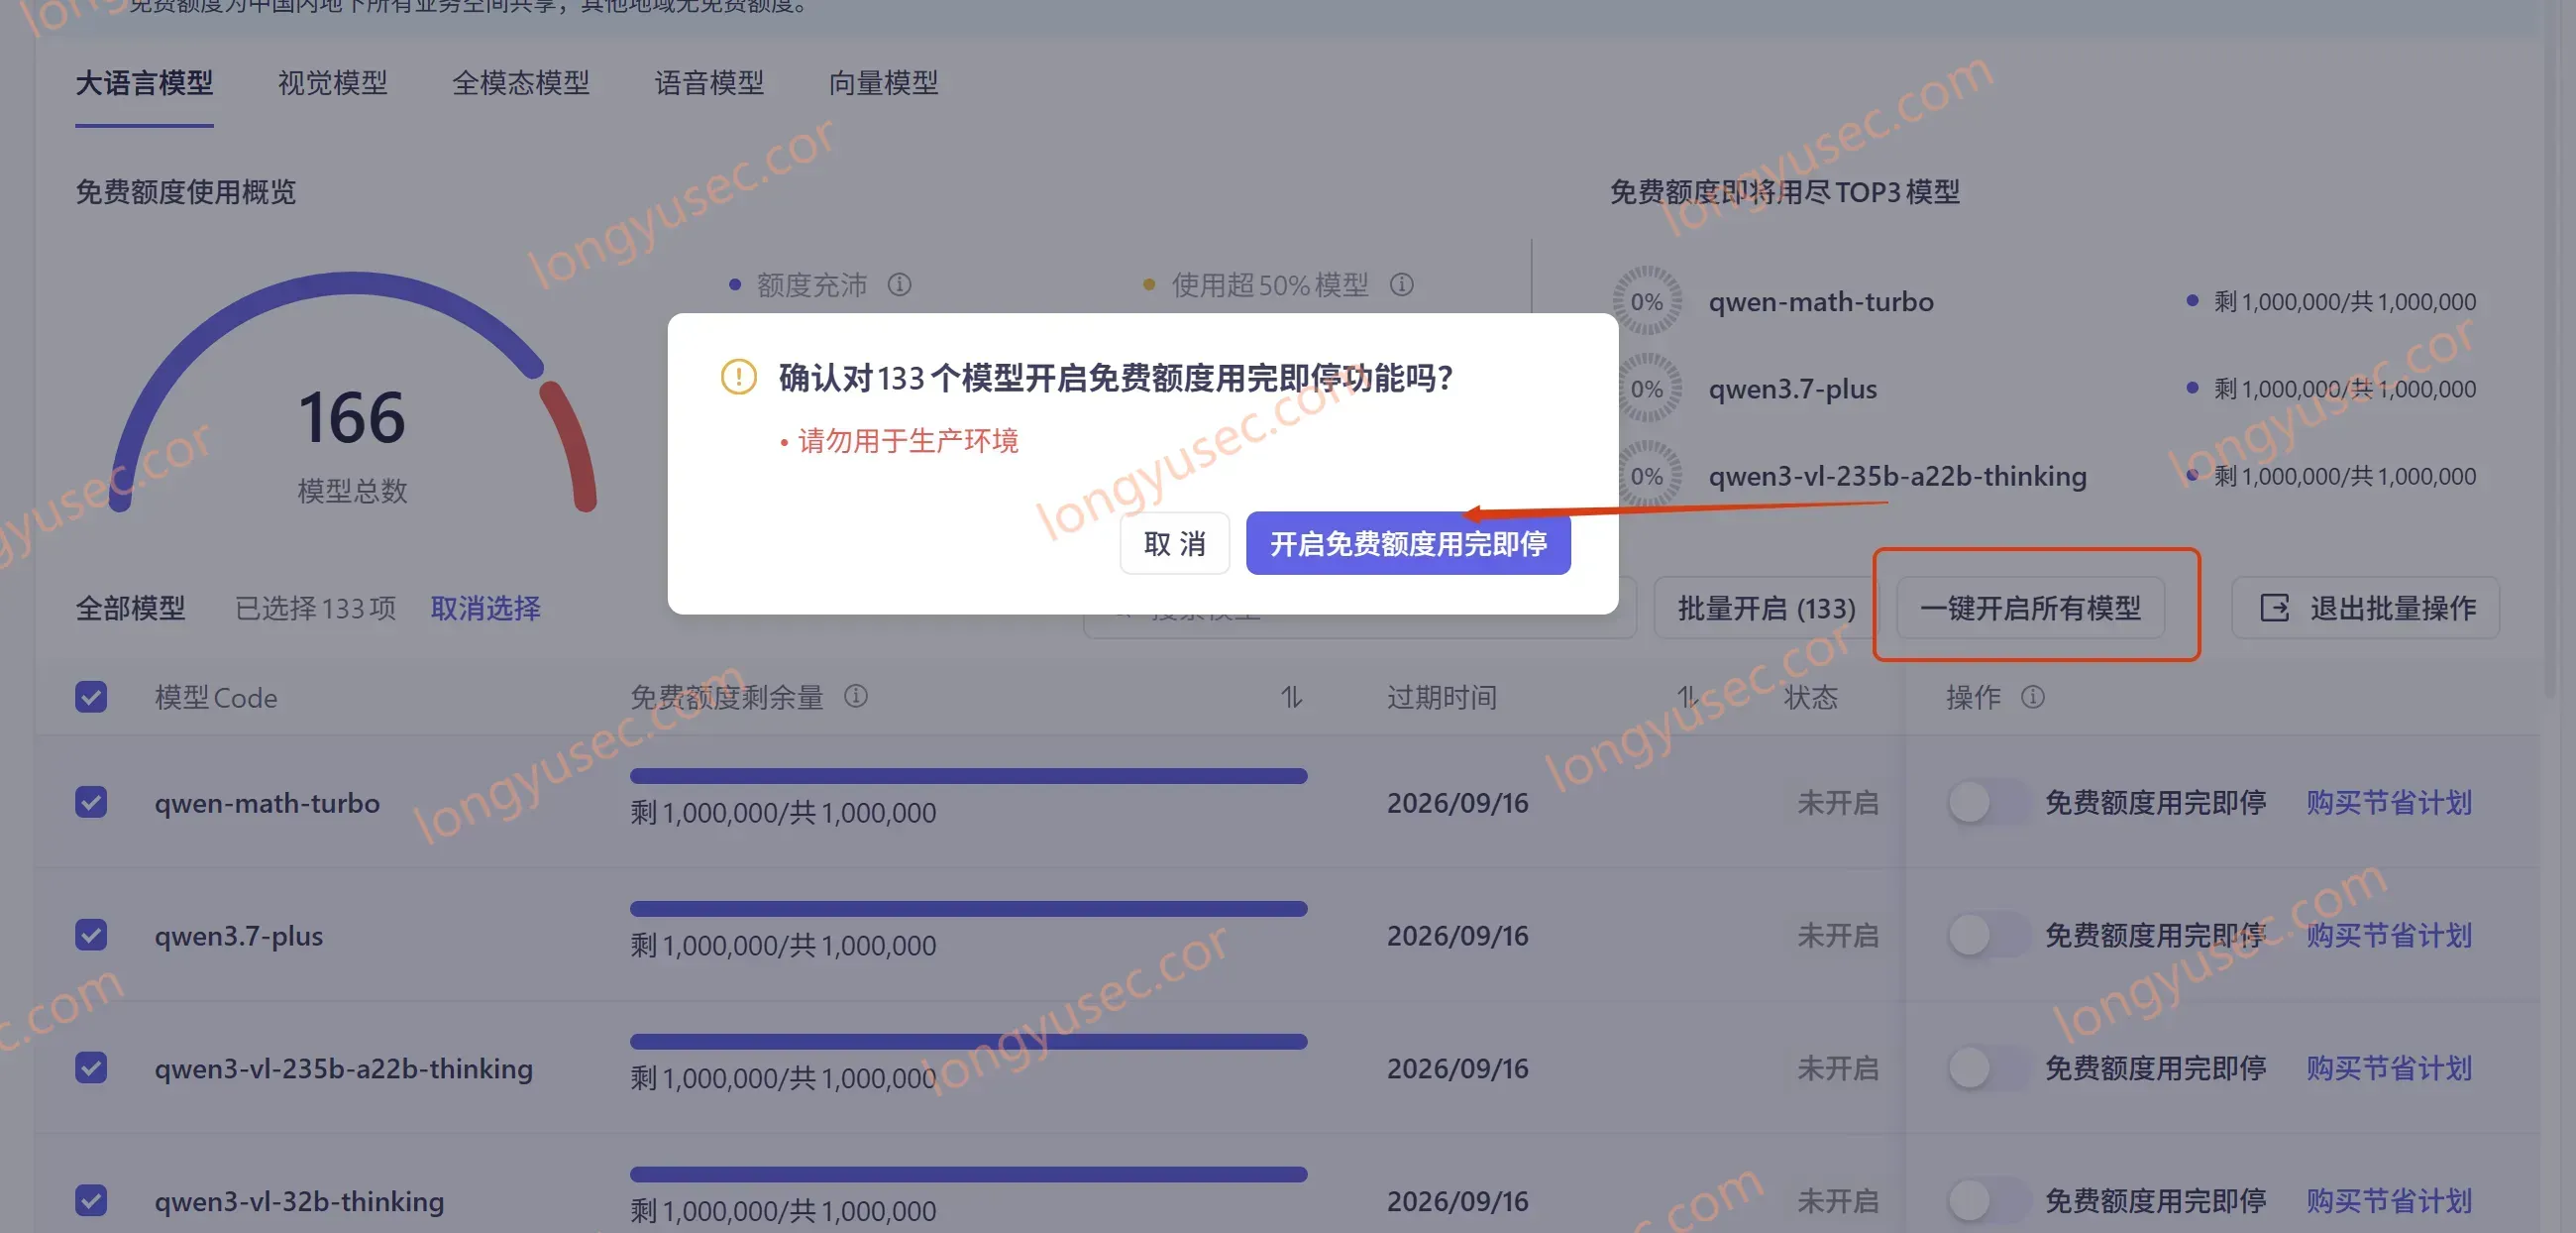Viewport: 2576px width, 1233px height.
Task: Click the info icon beside 操作 column header
Action: coord(2032,696)
